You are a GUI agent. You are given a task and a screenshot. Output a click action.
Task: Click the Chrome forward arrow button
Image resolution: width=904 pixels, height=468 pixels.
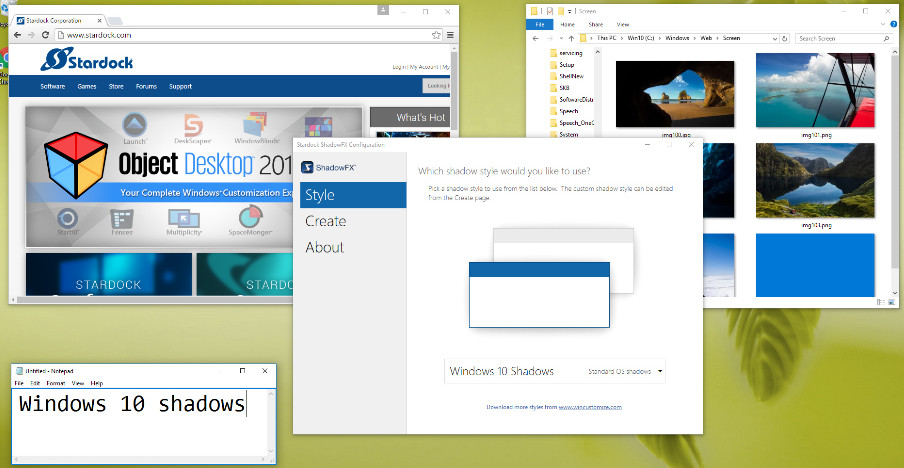pos(31,35)
